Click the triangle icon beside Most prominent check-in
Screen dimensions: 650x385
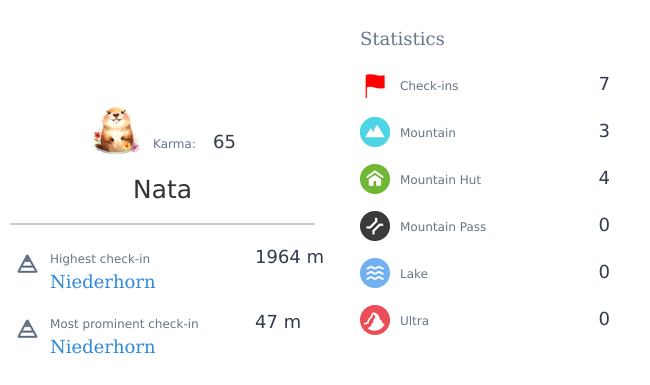pyautogui.click(x=27, y=329)
